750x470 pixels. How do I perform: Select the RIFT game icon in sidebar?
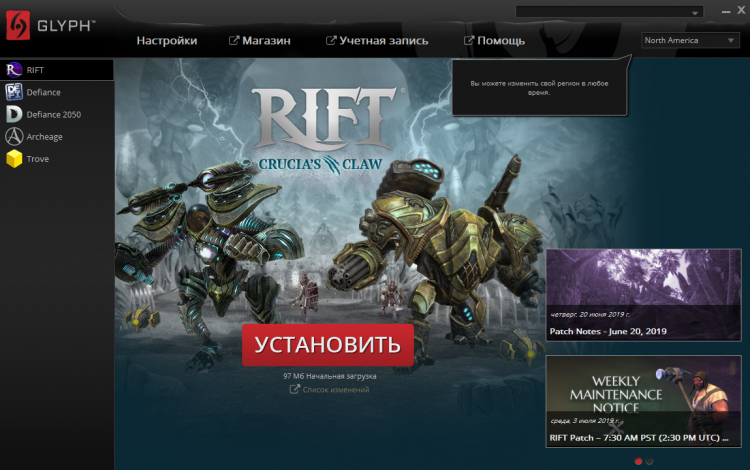click(x=13, y=70)
